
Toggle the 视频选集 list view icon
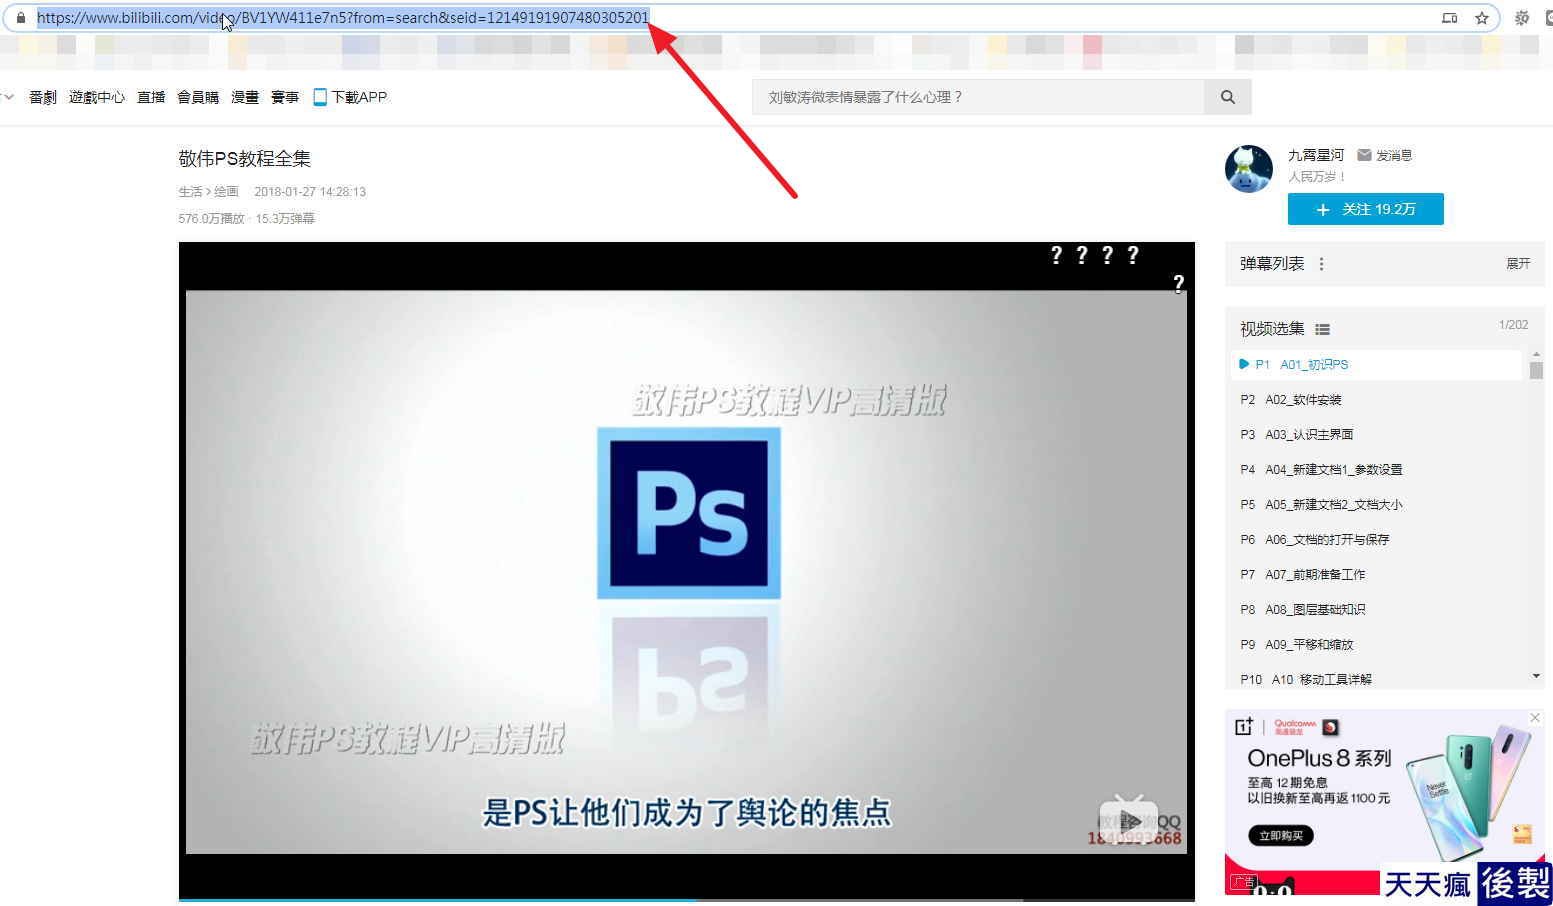pos(1322,329)
